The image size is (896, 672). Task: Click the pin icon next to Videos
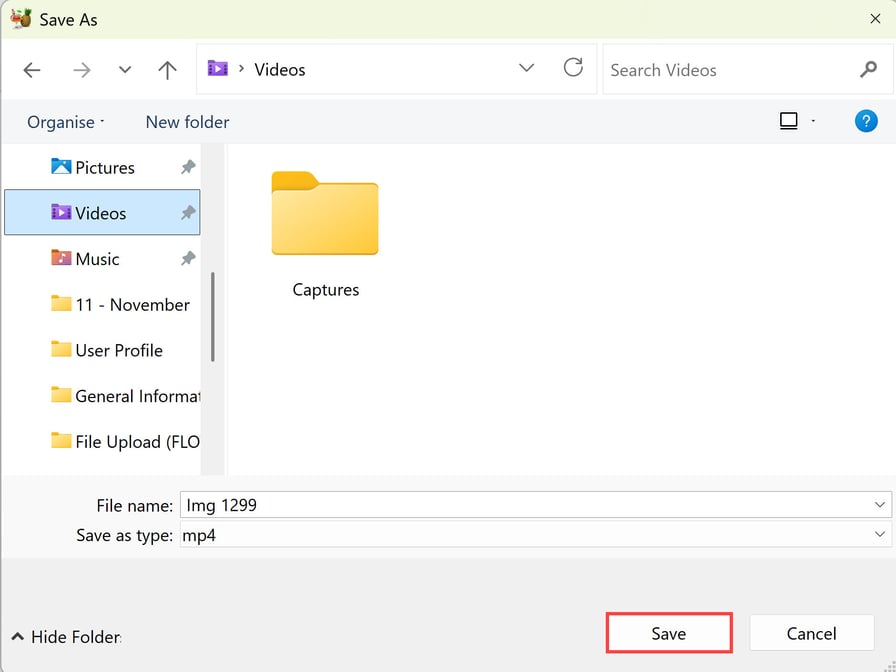click(188, 213)
